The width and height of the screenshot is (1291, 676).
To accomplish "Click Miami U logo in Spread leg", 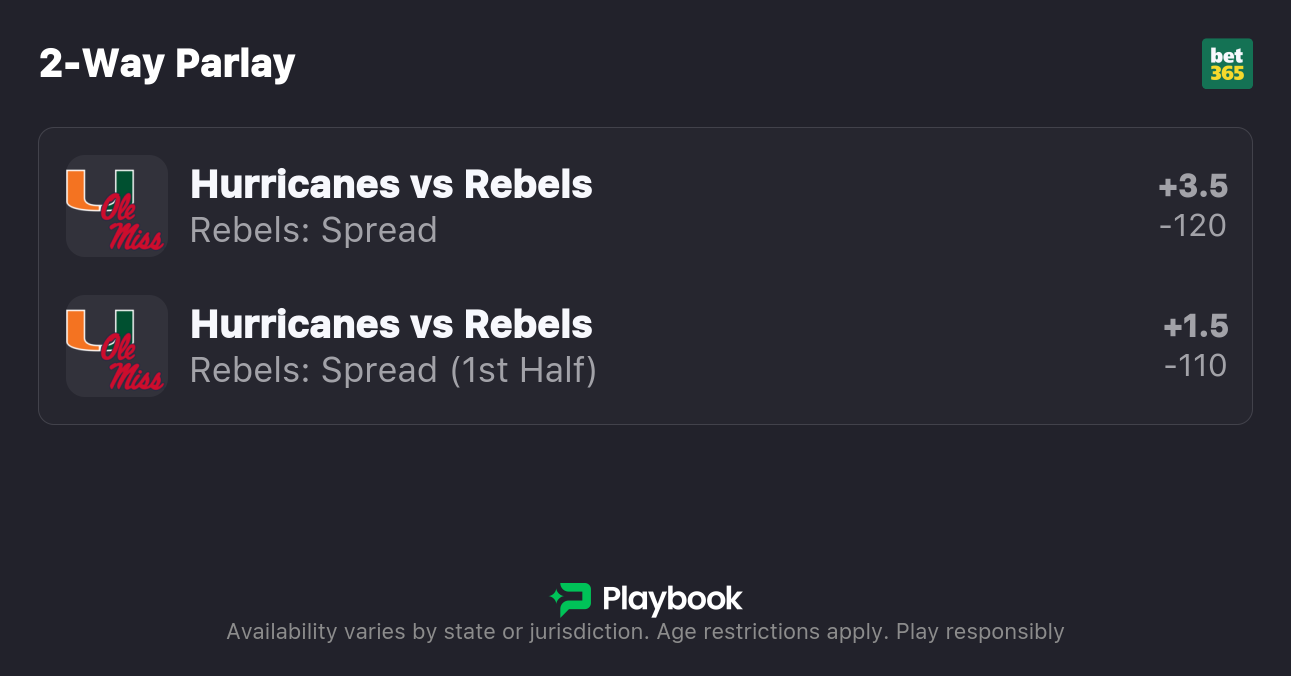I will pos(100,187).
